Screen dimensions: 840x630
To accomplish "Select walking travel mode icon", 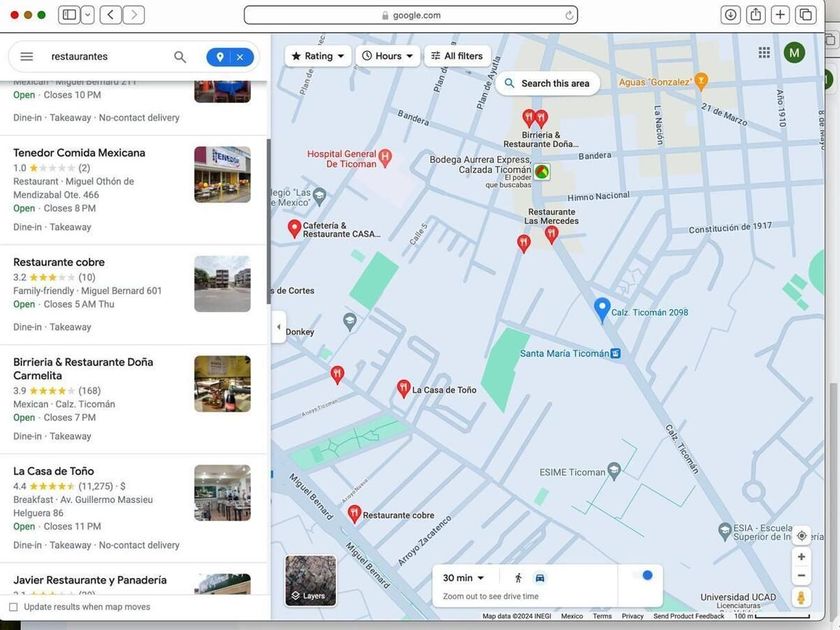I will (518, 578).
